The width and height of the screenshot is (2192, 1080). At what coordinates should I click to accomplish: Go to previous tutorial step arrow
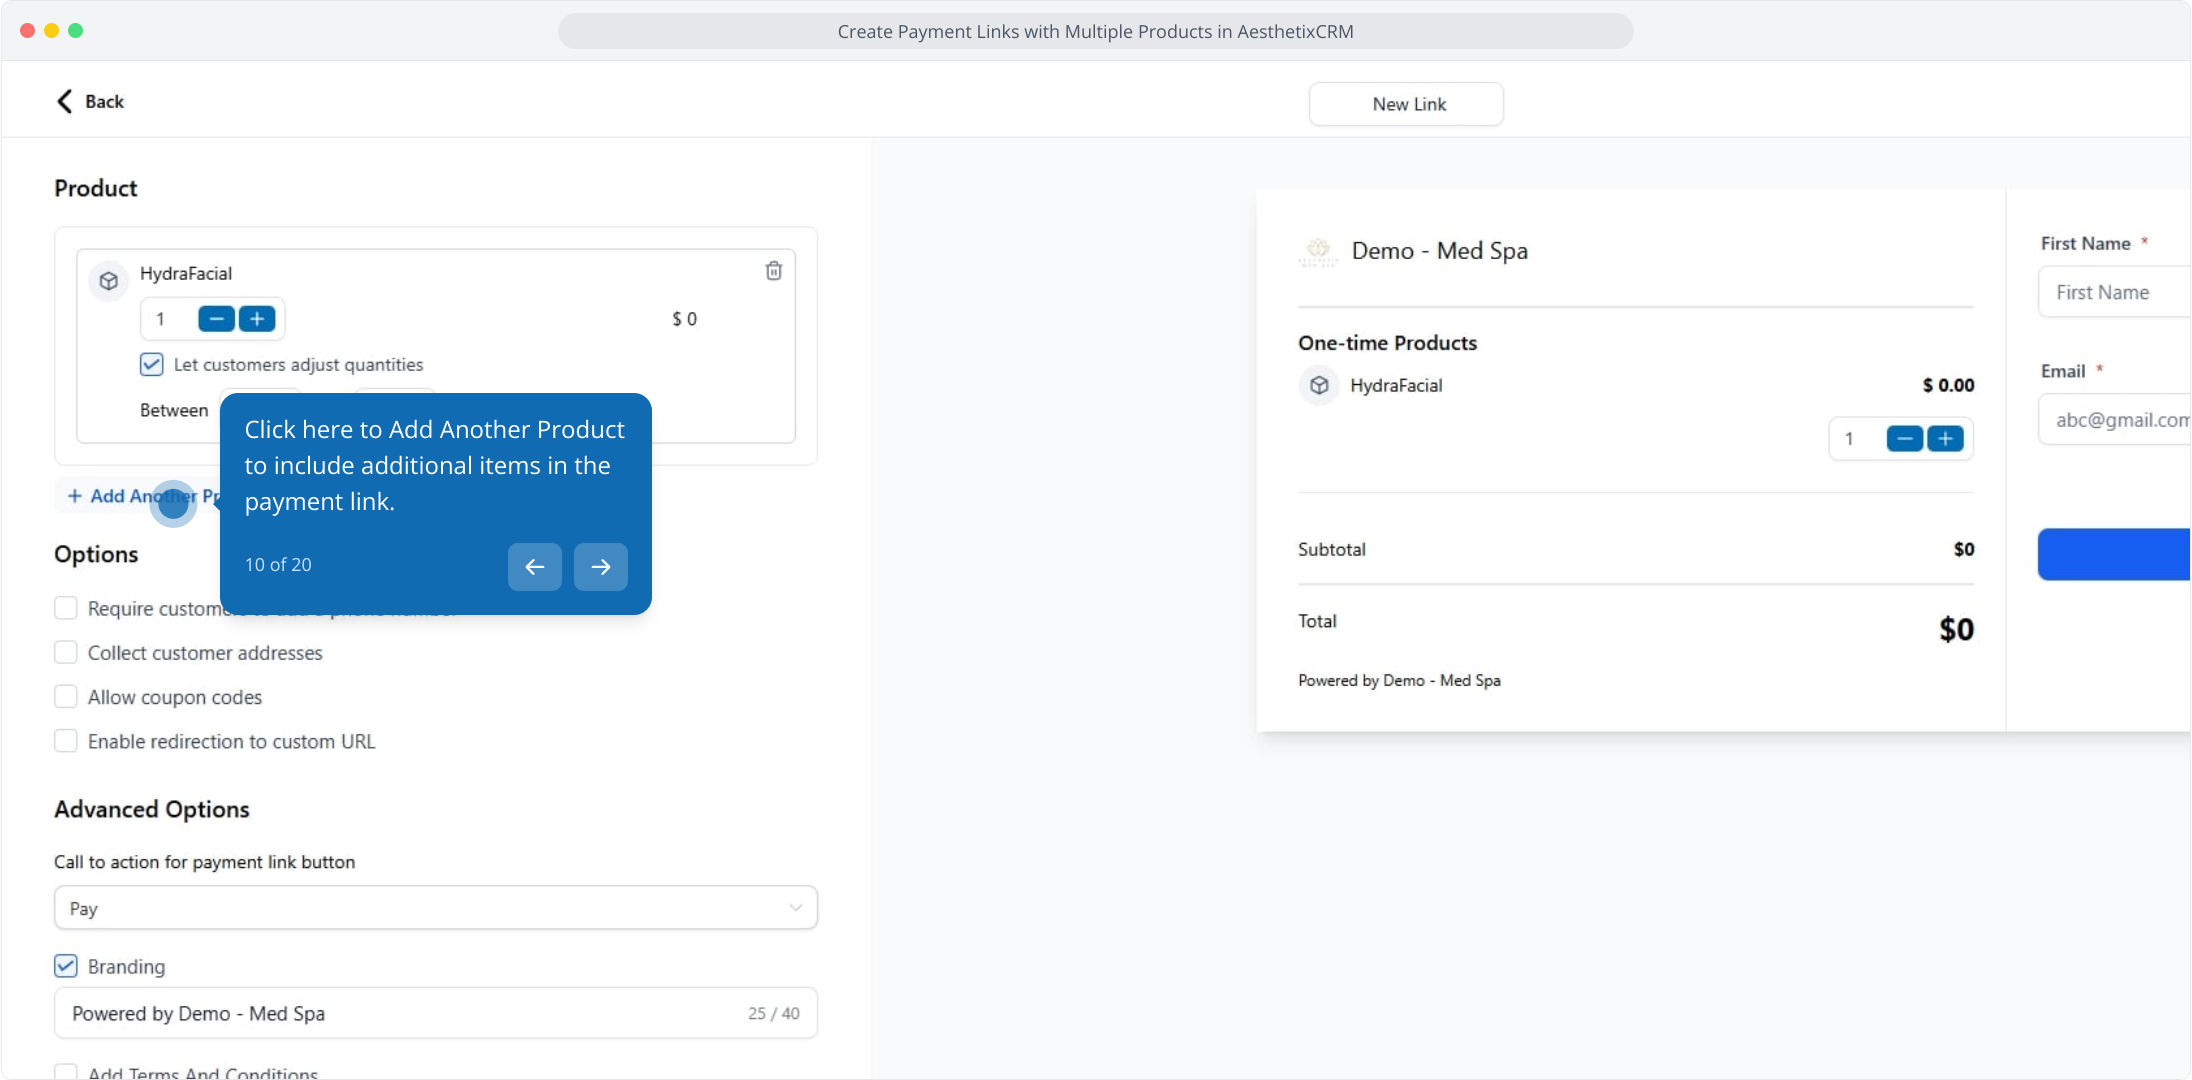534,567
